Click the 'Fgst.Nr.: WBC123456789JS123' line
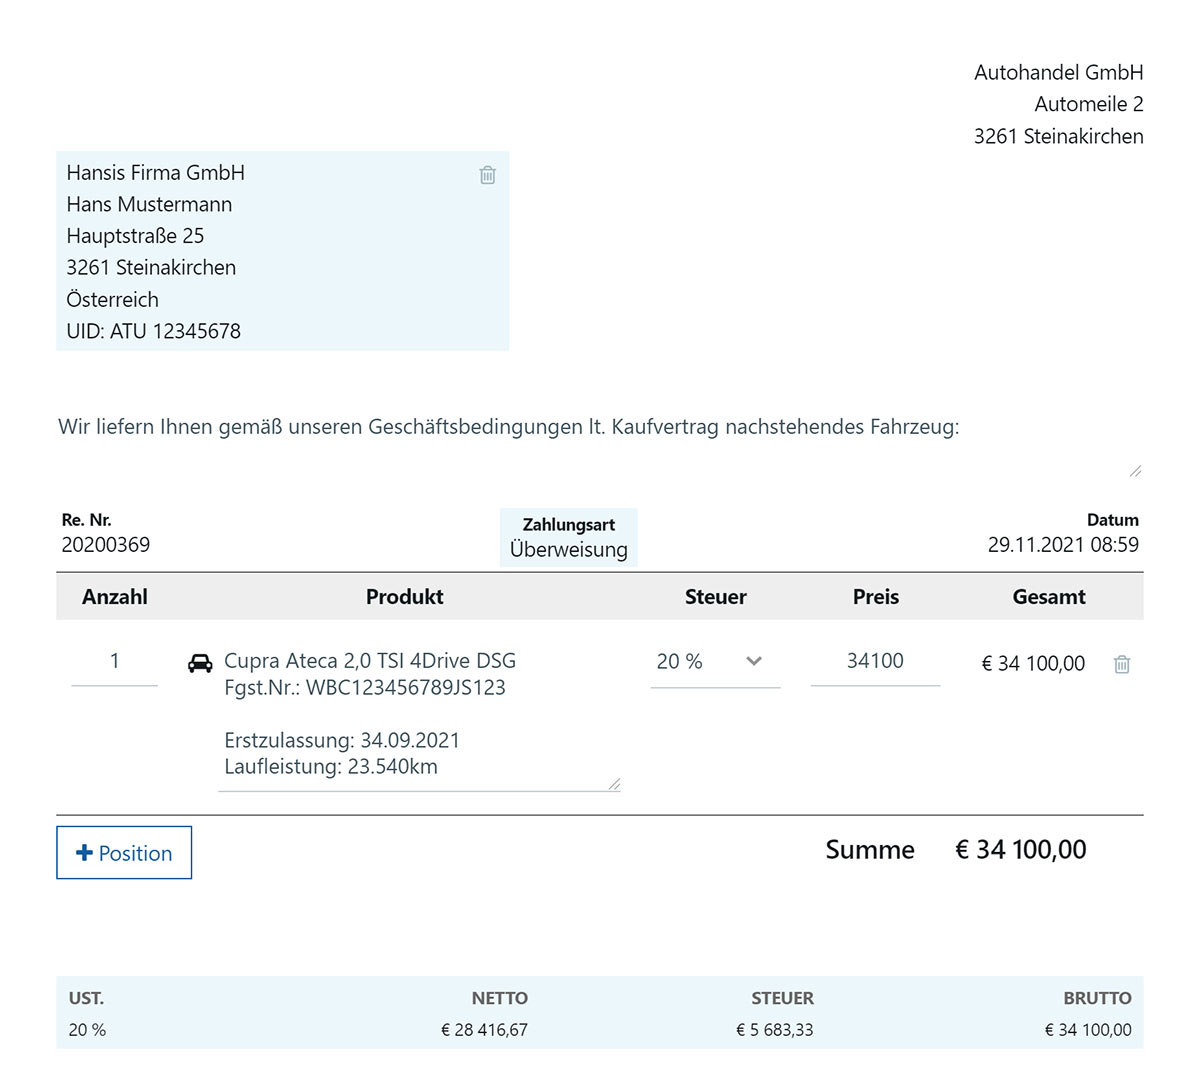 pos(365,688)
